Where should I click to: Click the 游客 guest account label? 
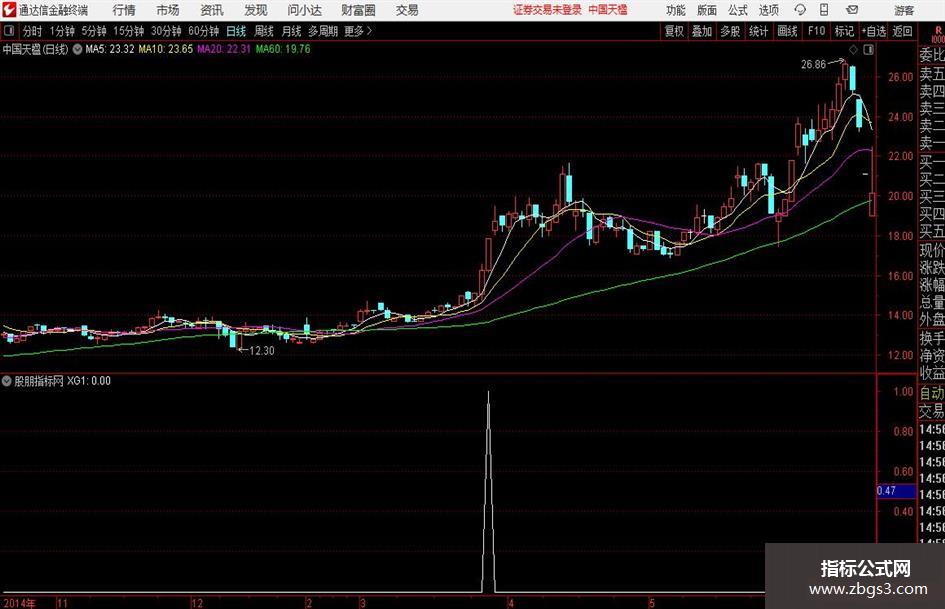904,10
